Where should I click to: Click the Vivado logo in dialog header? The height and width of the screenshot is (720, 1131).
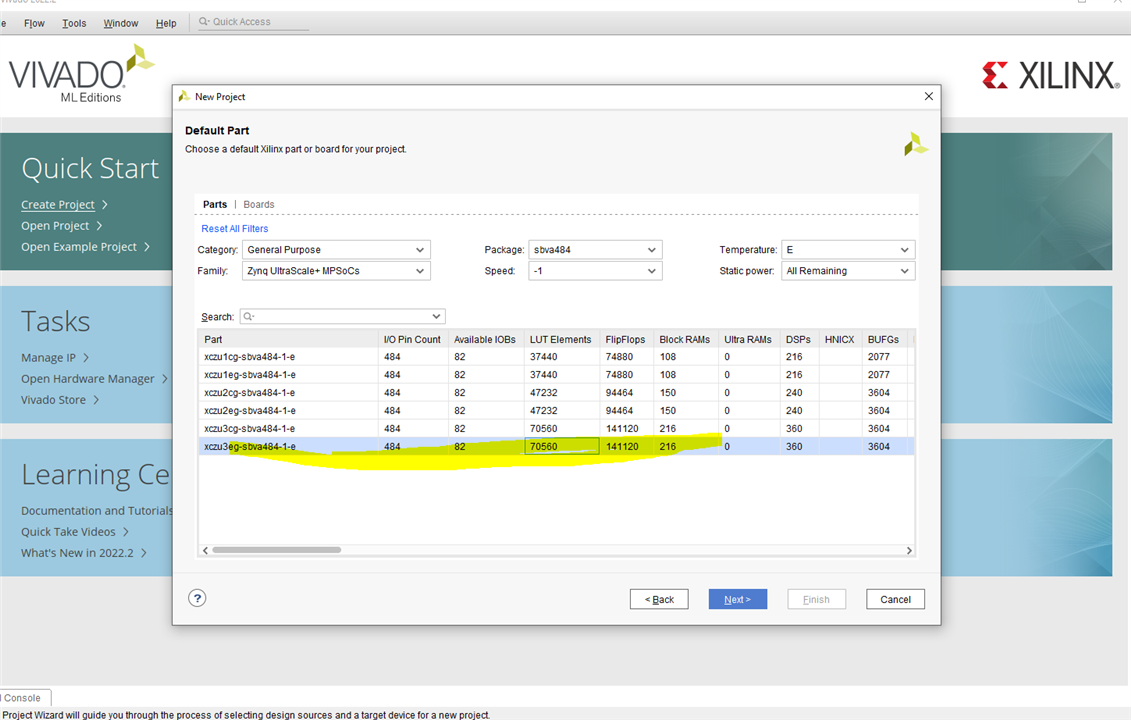coord(915,144)
